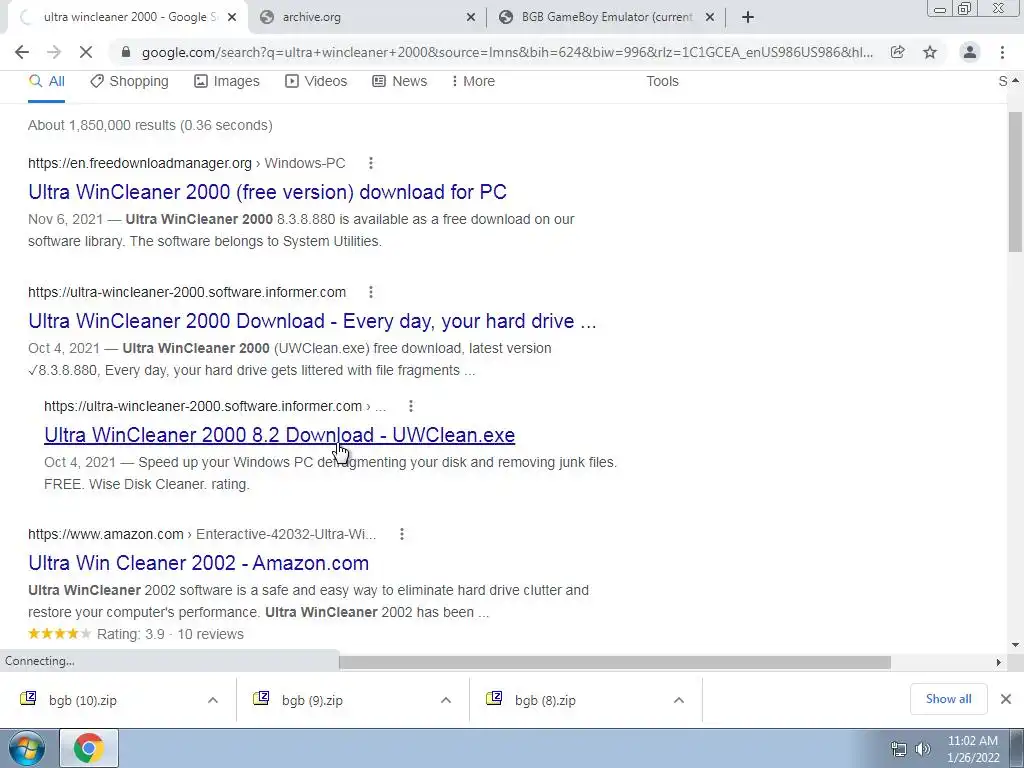1024x768 pixels.
Task: Open Ultra WinCleaner 2000 (free version) download link
Action: pos(267,191)
